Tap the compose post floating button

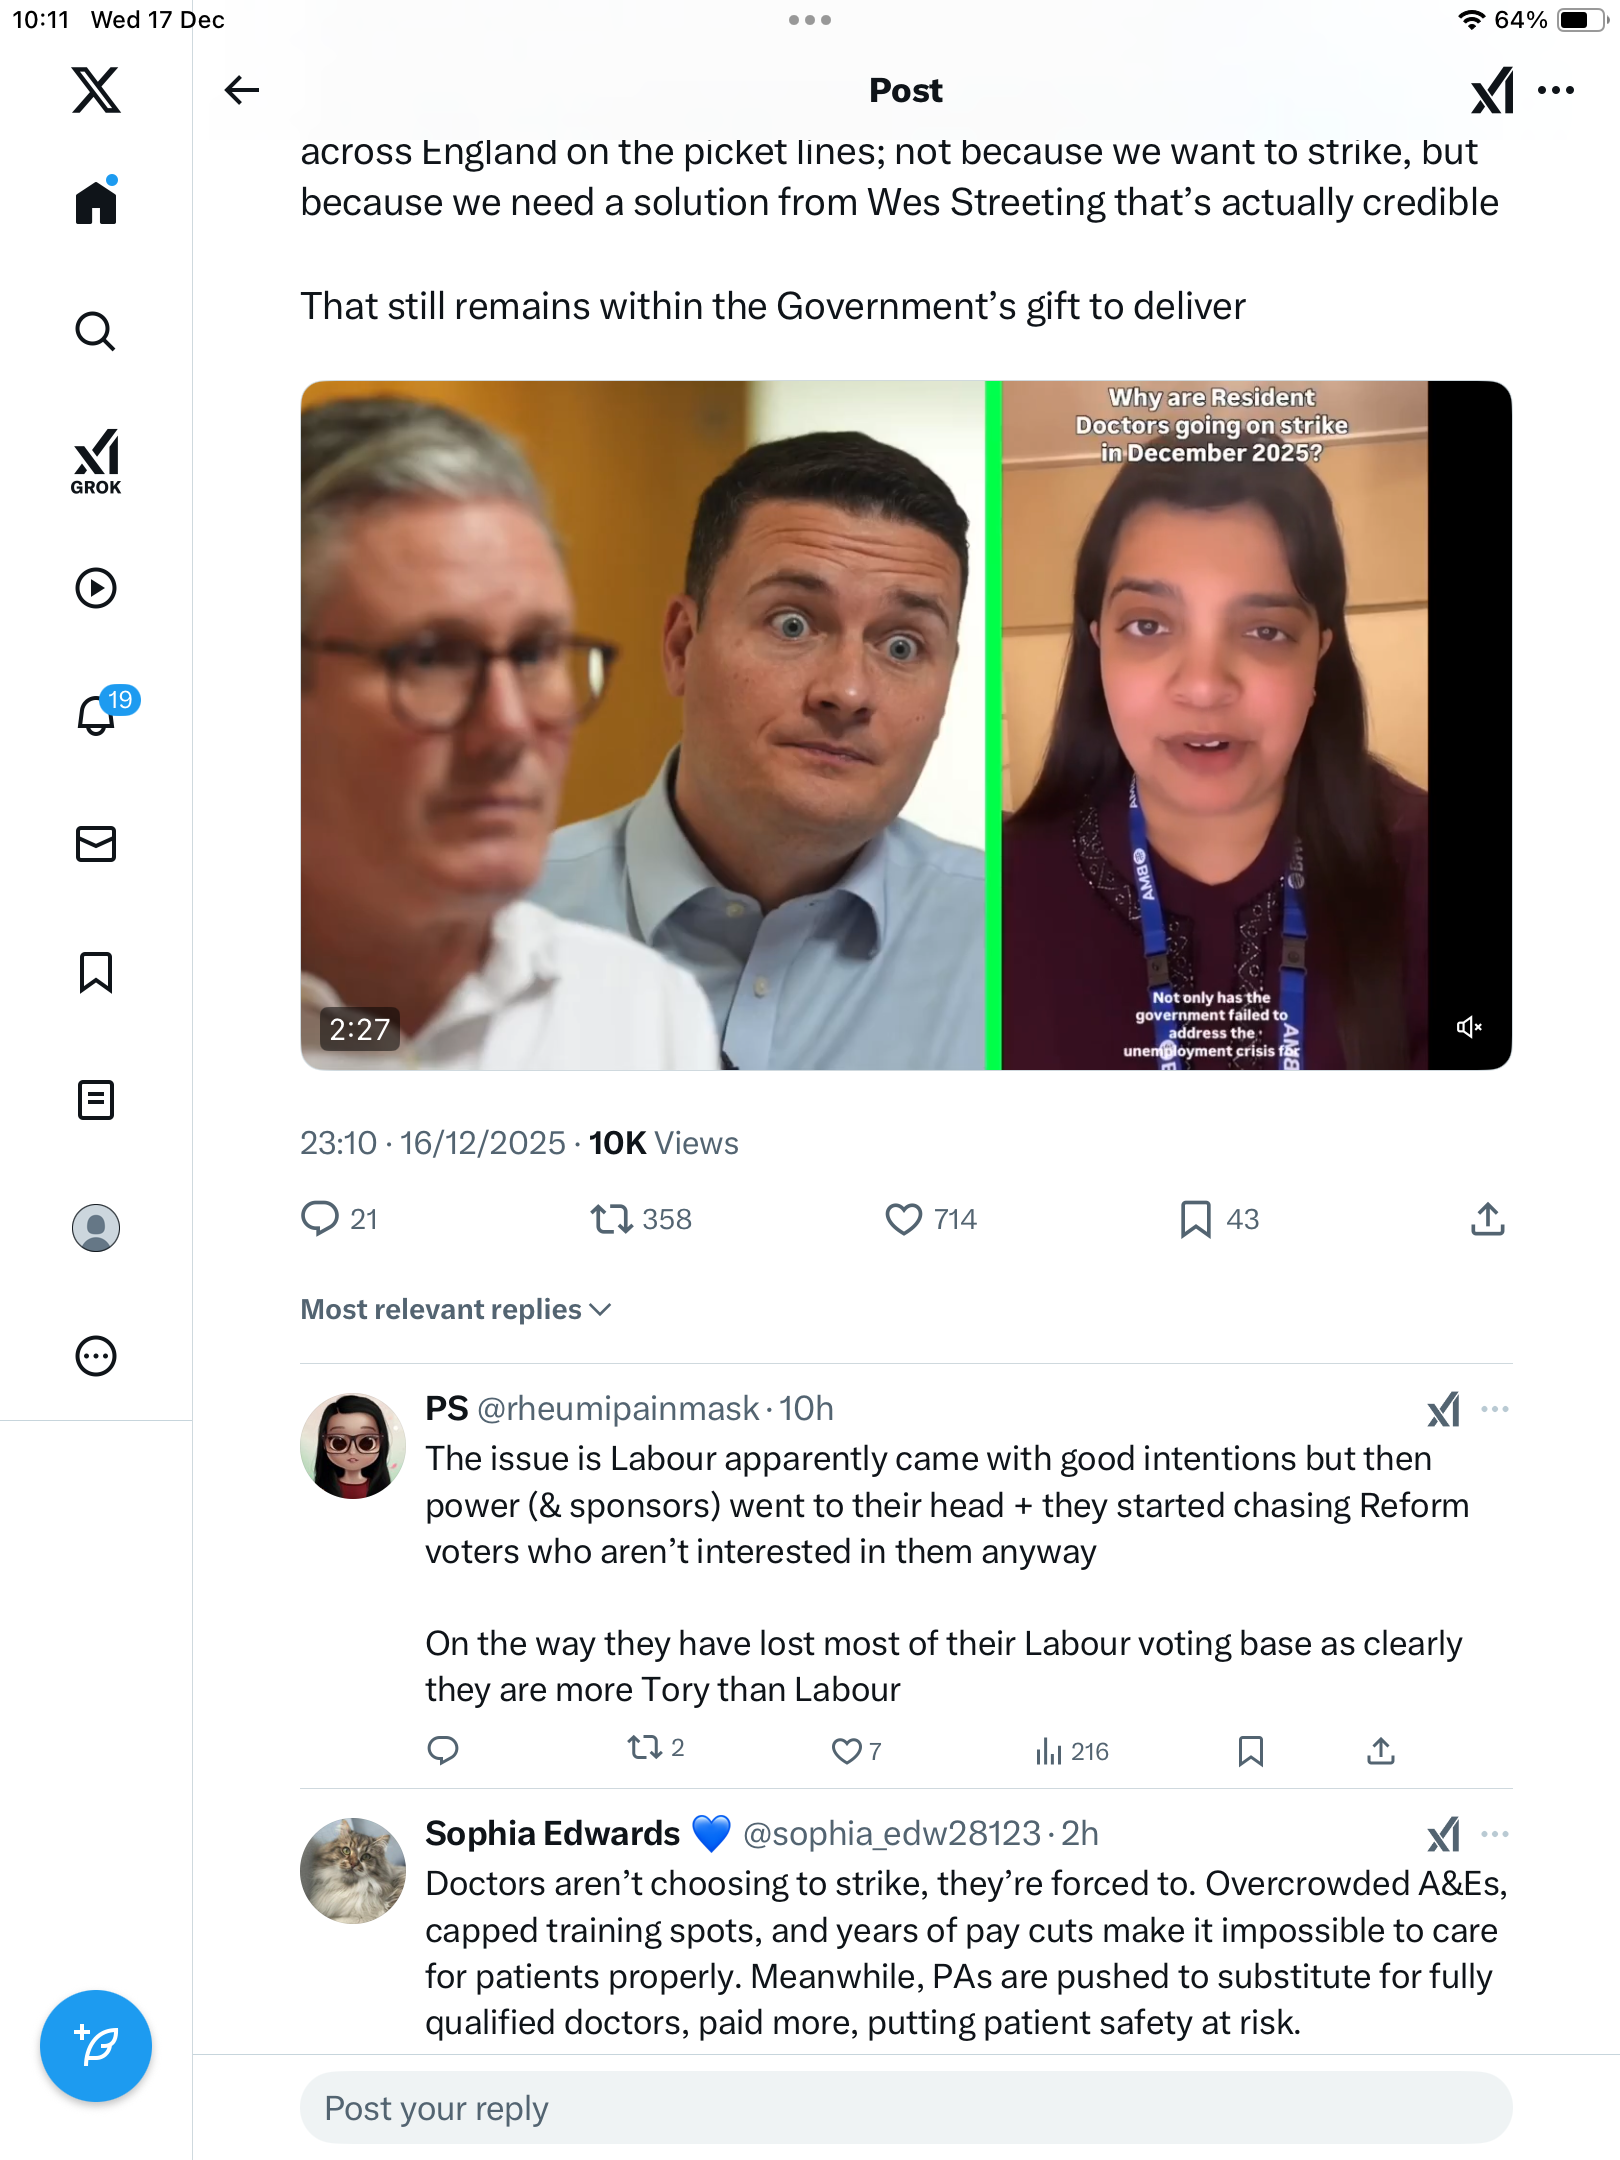click(96, 2045)
